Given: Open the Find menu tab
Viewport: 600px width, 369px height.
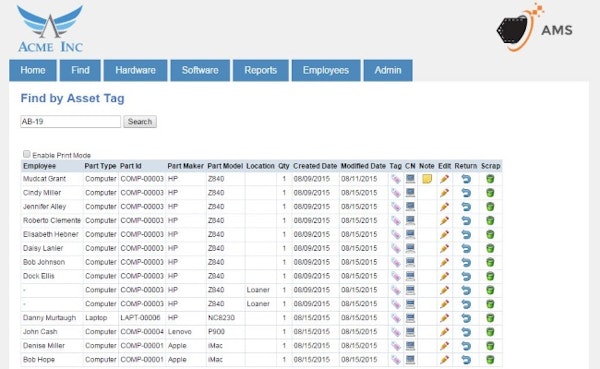Looking at the screenshot, I should point(80,70).
